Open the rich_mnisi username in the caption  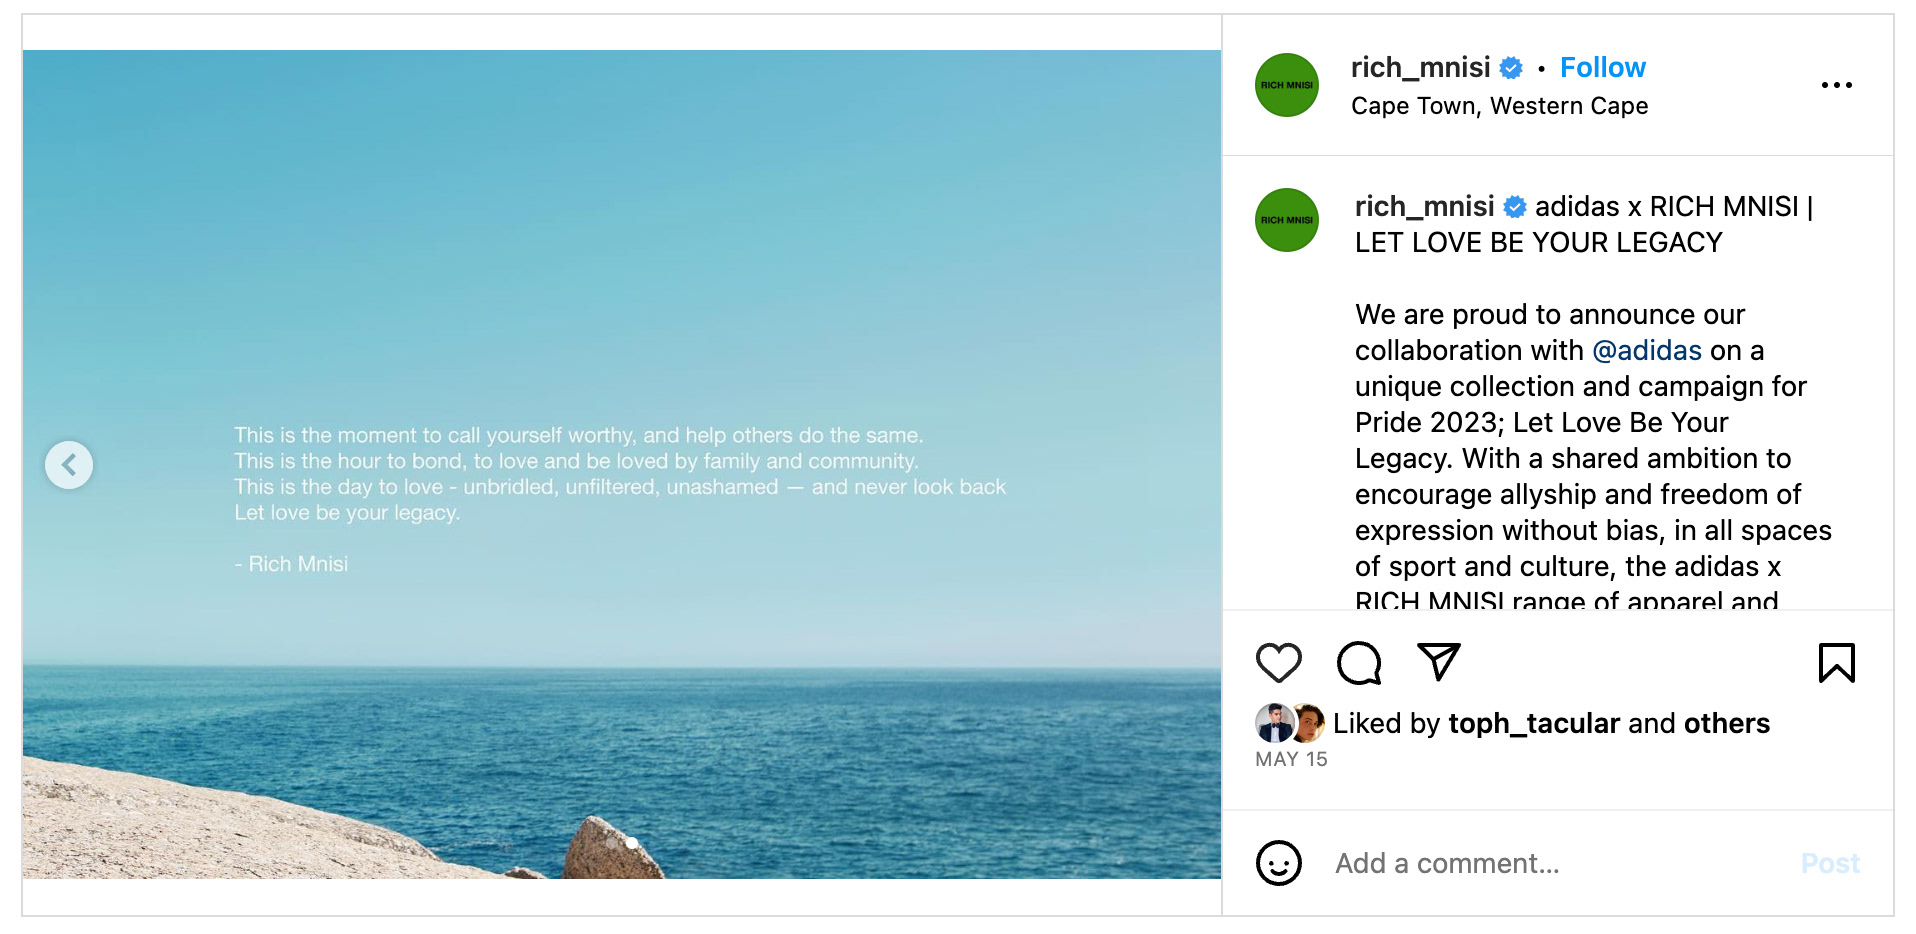click(x=1424, y=206)
